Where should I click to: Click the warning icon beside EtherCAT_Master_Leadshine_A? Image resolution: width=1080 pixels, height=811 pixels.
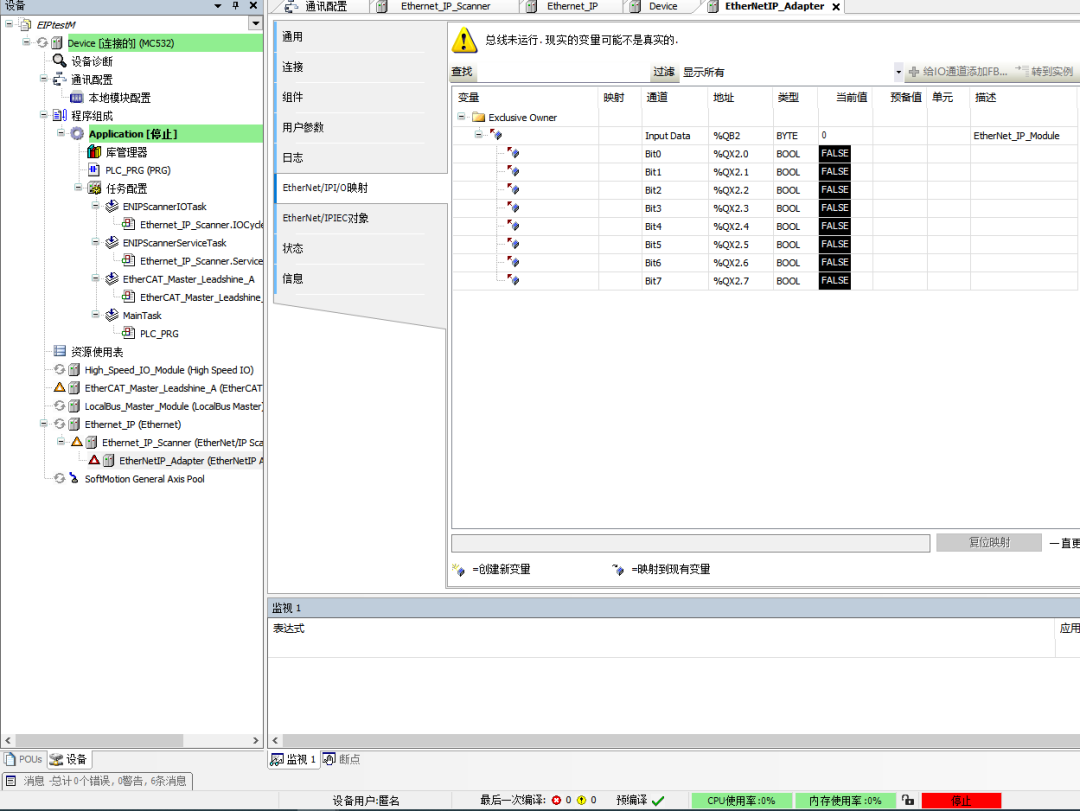59,388
